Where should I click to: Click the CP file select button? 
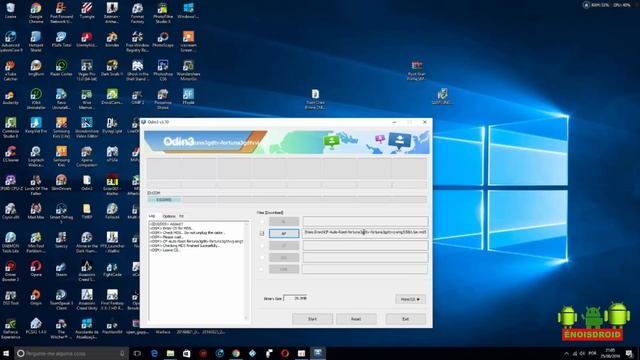coord(284,245)
